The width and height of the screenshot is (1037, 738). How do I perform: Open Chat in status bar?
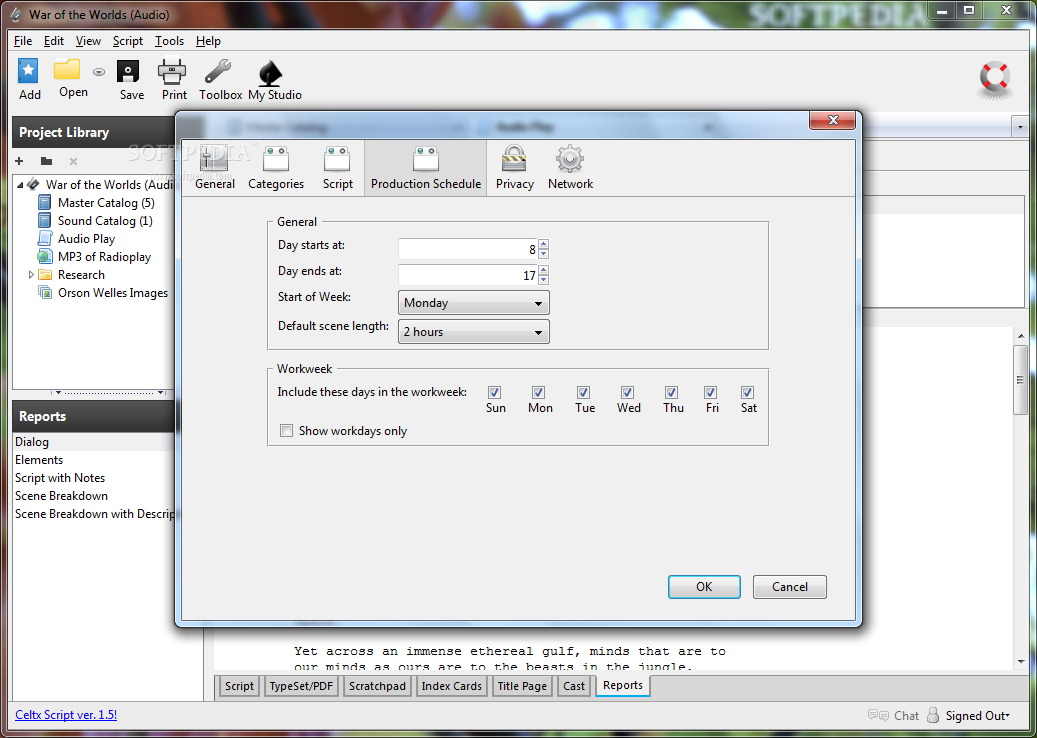(893, 716)
